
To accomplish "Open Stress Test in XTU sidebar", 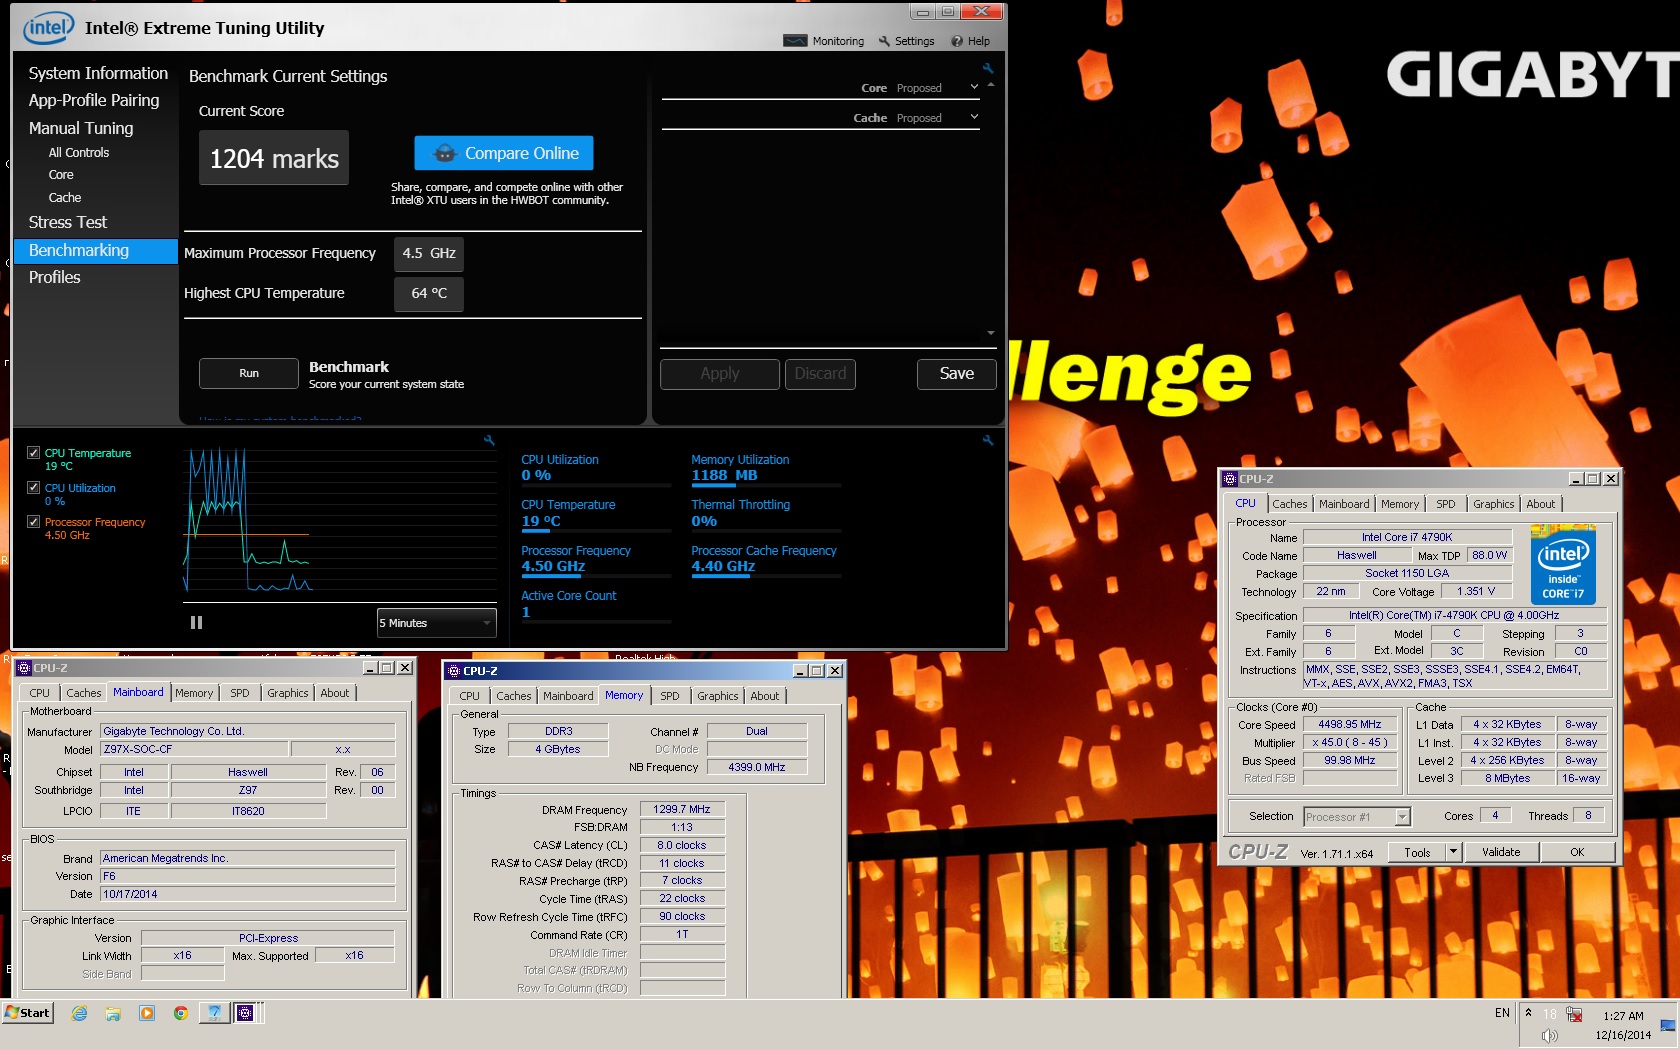I will coord(68,222).
